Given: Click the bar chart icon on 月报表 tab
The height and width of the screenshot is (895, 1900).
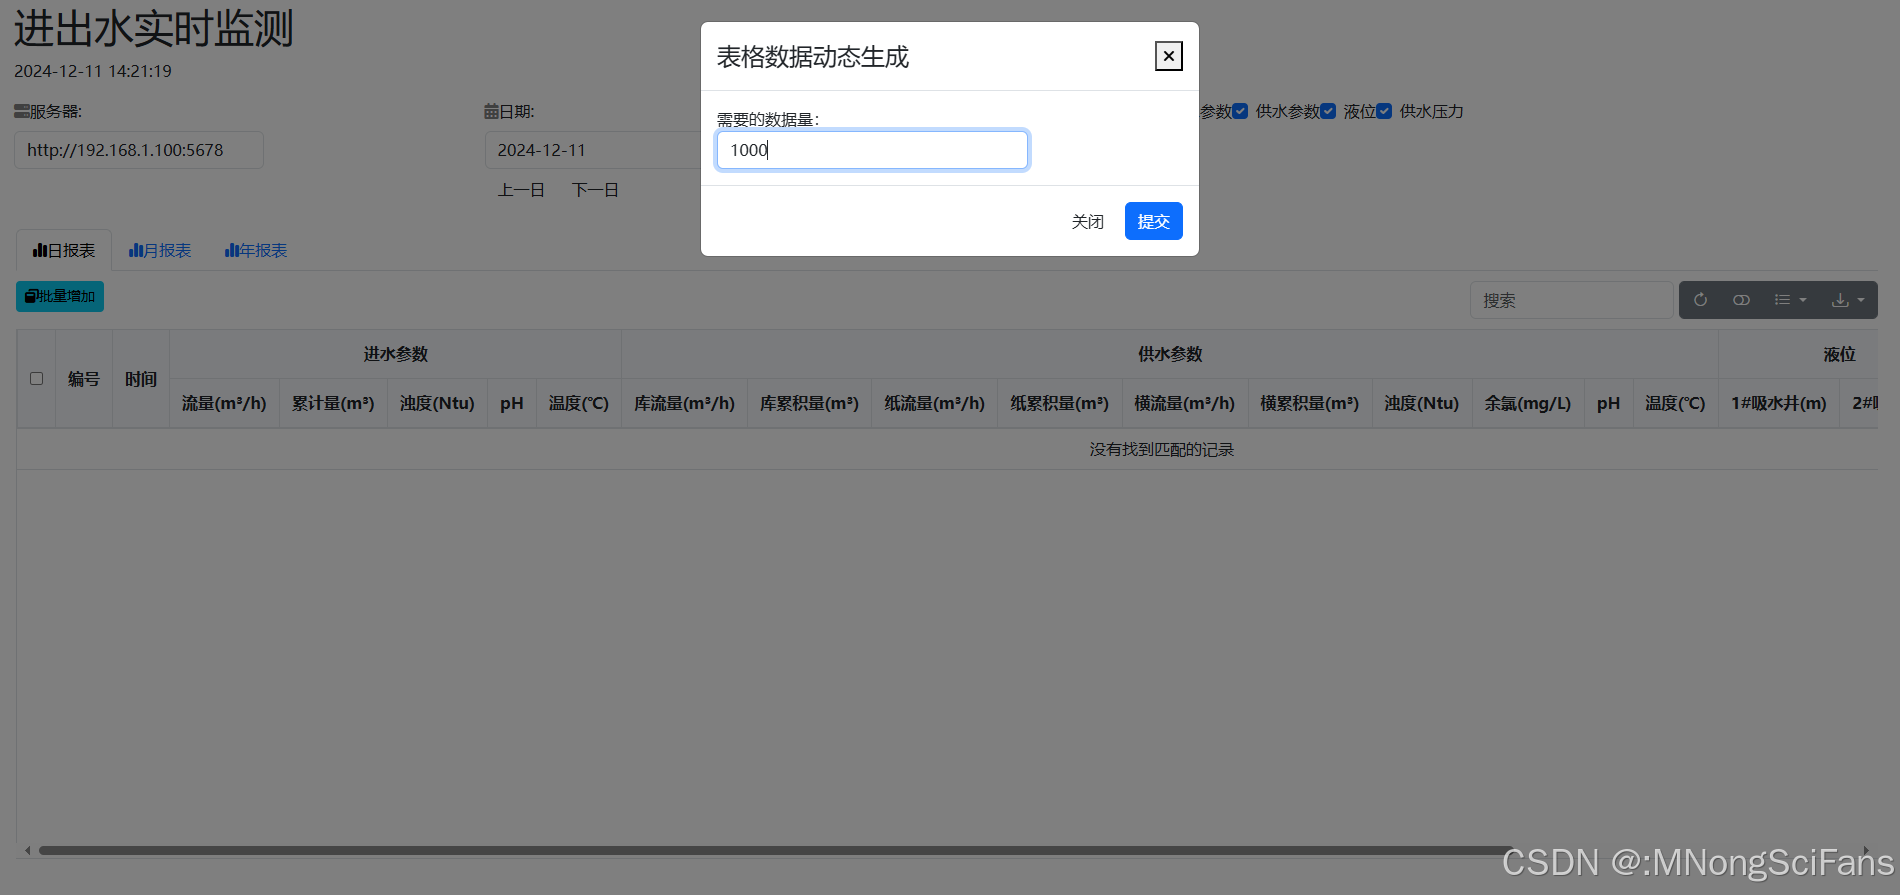Looking at the screenshot, I should (136, 250).
